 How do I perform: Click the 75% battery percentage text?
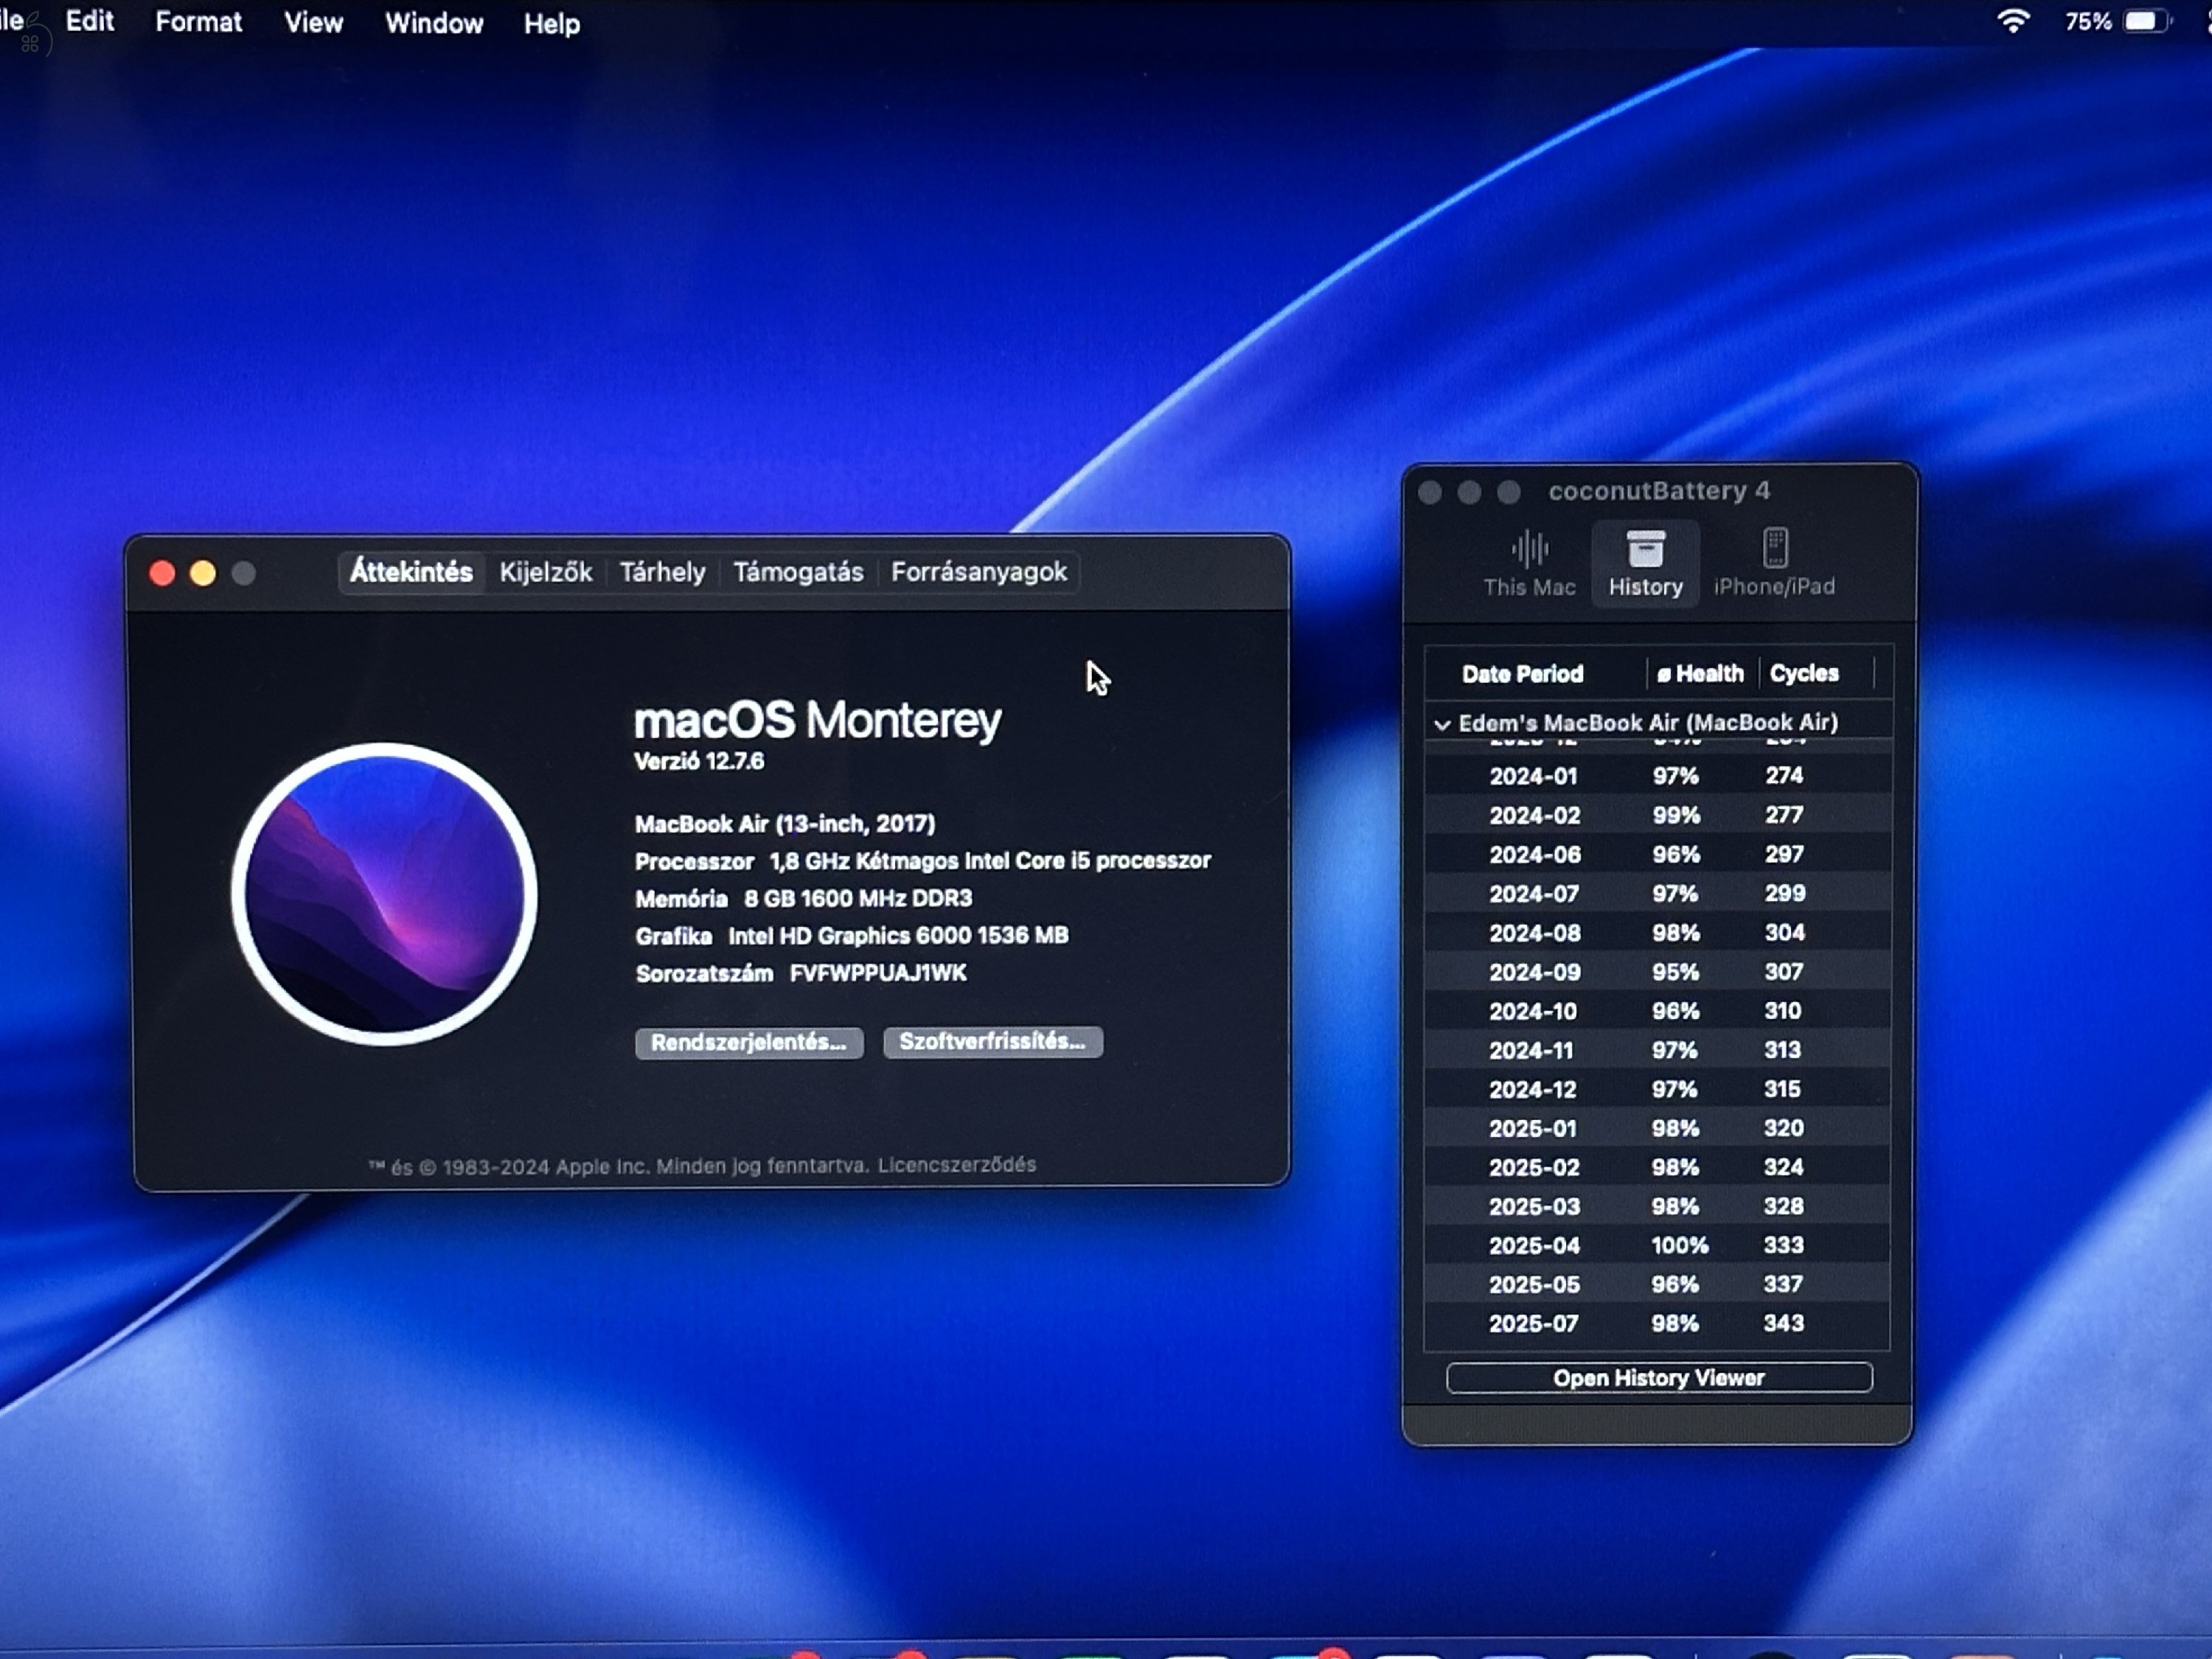(x=2088, y=22)
